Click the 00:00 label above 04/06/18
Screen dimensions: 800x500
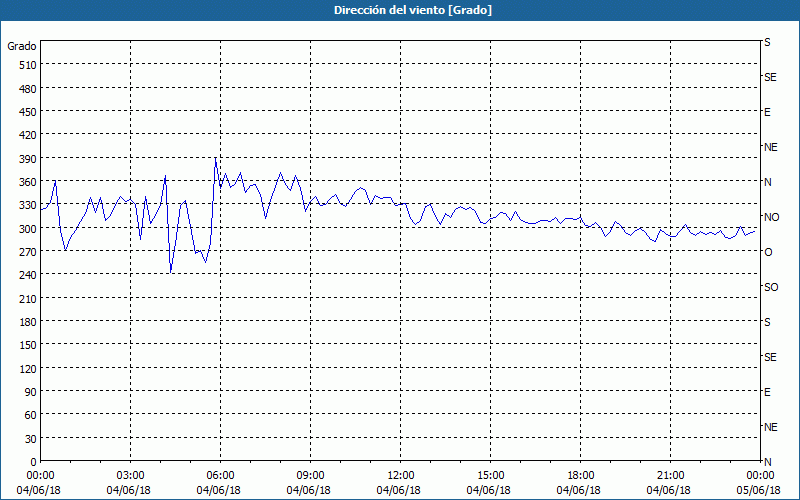coord(38,476)
